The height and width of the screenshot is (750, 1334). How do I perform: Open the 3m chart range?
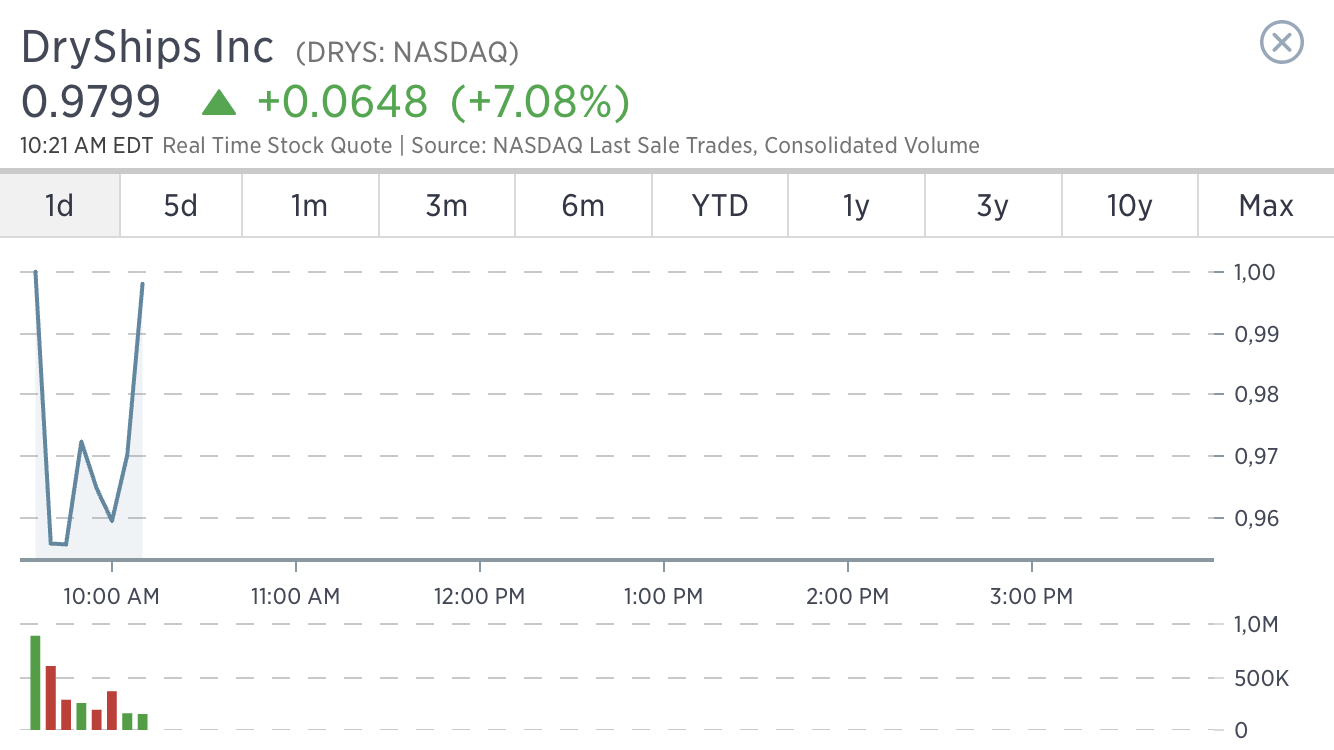tap(447, 205)
